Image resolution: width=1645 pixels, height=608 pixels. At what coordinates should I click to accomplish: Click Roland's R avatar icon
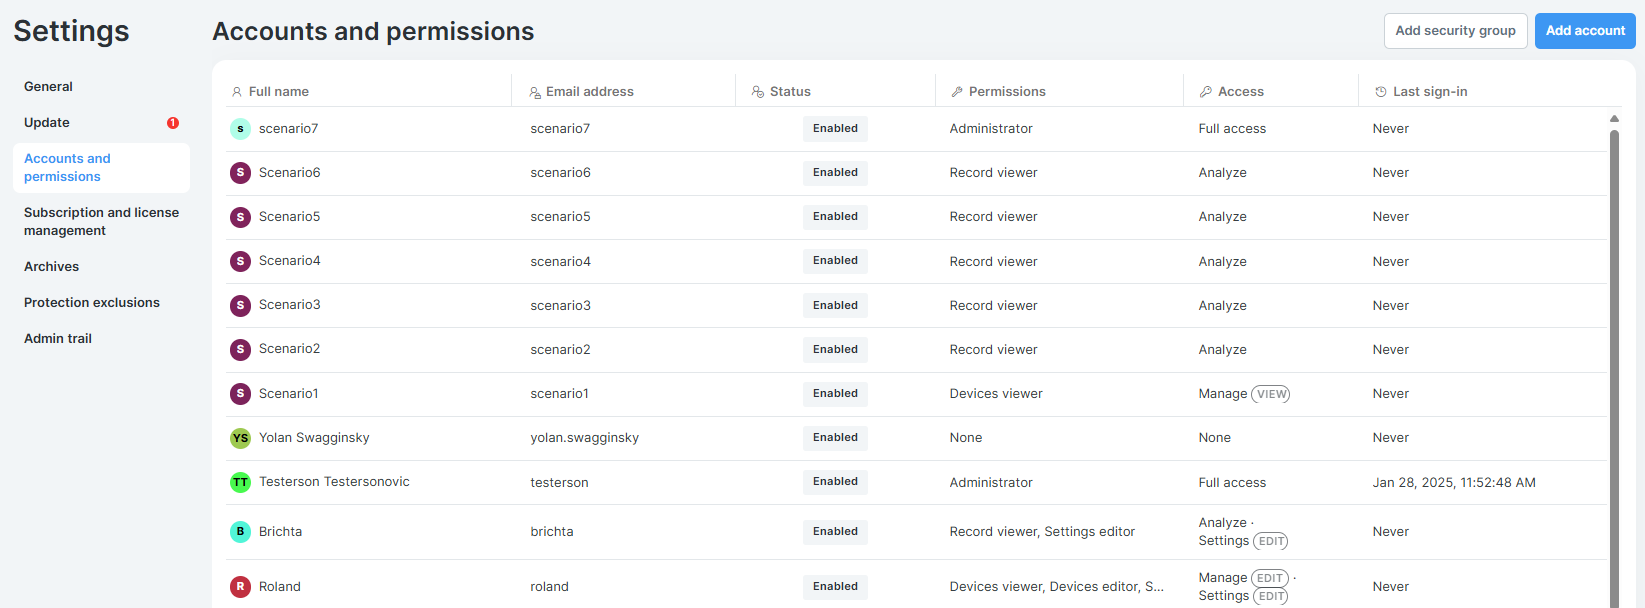point(240,587)
